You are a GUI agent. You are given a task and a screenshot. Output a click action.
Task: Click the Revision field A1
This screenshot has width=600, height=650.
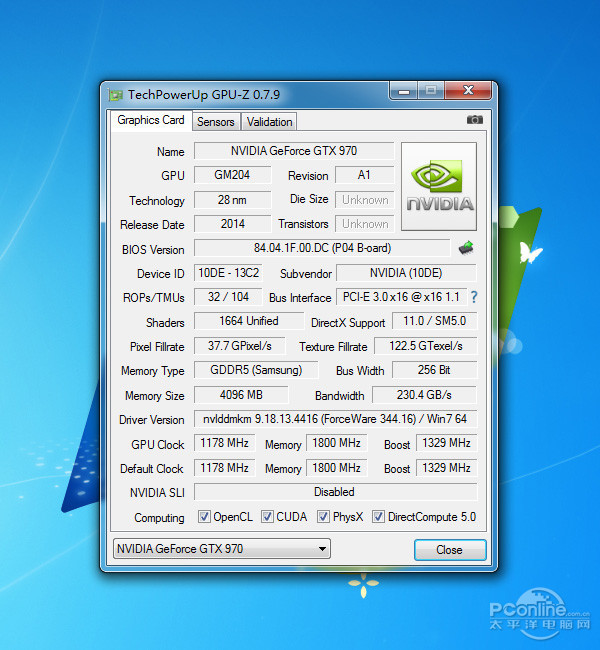coord(364,175)
